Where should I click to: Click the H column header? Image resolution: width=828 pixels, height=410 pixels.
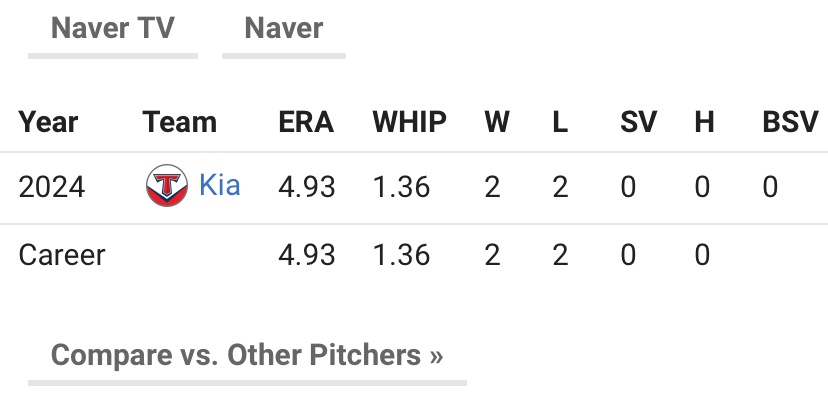click(704, 122)
